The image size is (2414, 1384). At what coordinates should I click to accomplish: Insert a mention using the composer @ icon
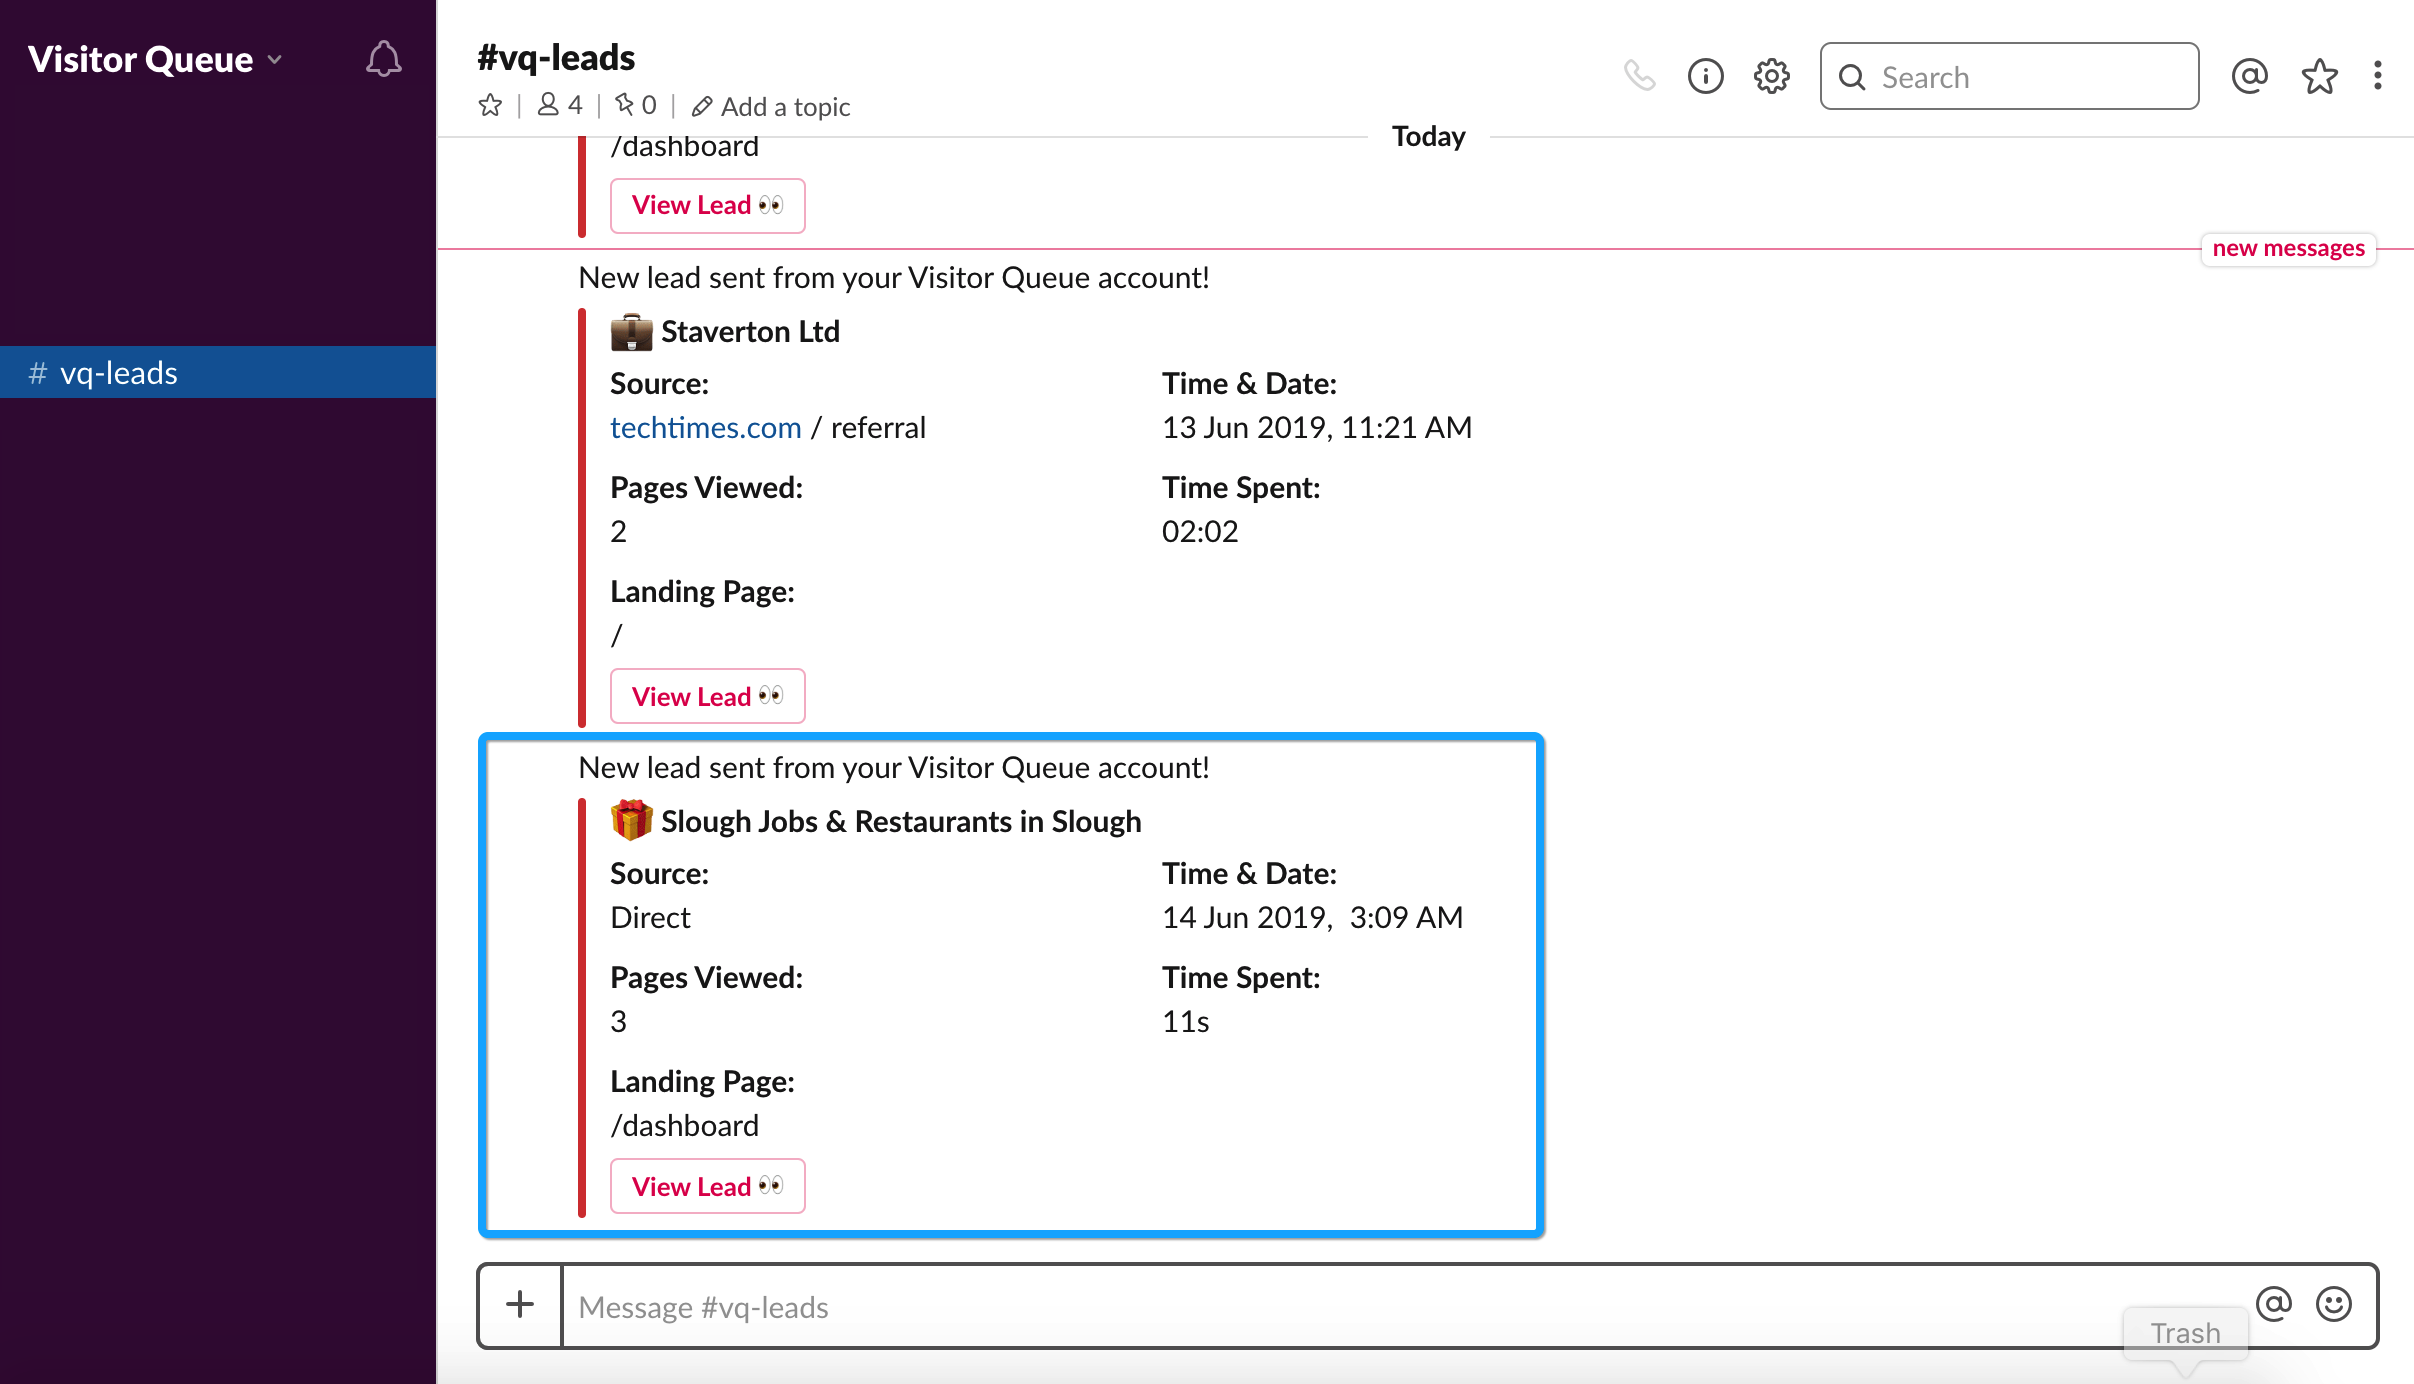click(x=2273, y=1304)
